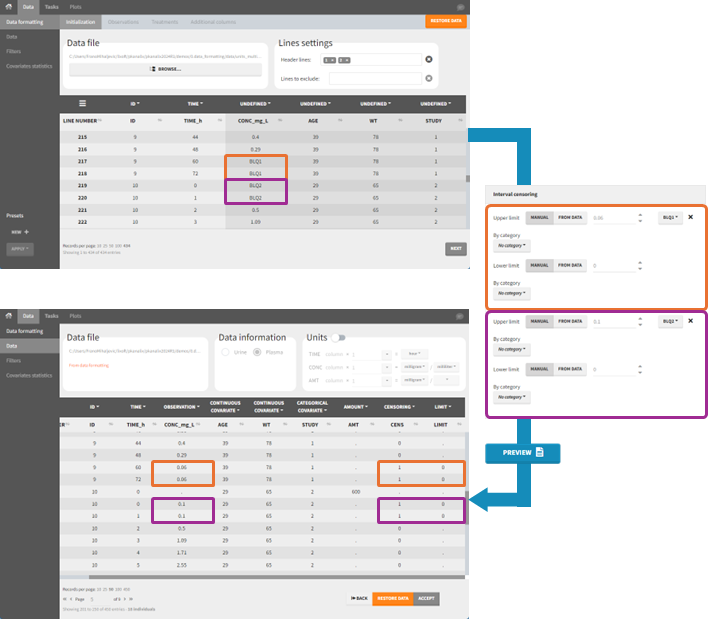Click the home icon in top window

pos(10,6)
